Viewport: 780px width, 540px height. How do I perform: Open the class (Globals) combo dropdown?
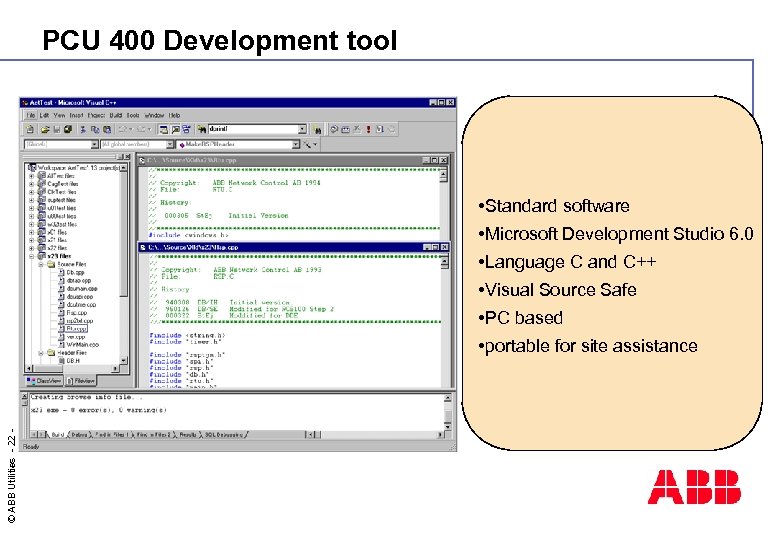[x=95, y=145]
